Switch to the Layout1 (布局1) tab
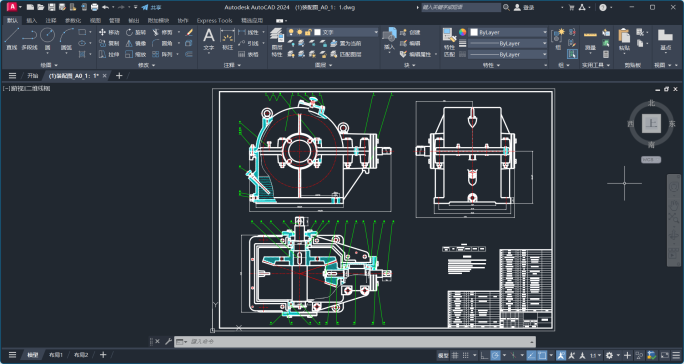 click(56, 355)
